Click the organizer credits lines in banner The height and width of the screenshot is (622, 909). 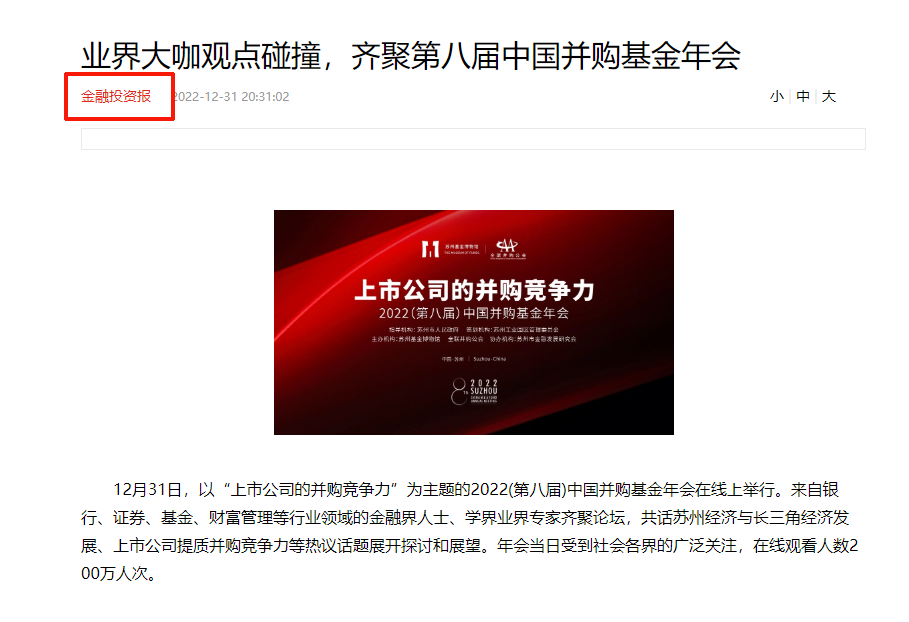(x=474, y=334)
